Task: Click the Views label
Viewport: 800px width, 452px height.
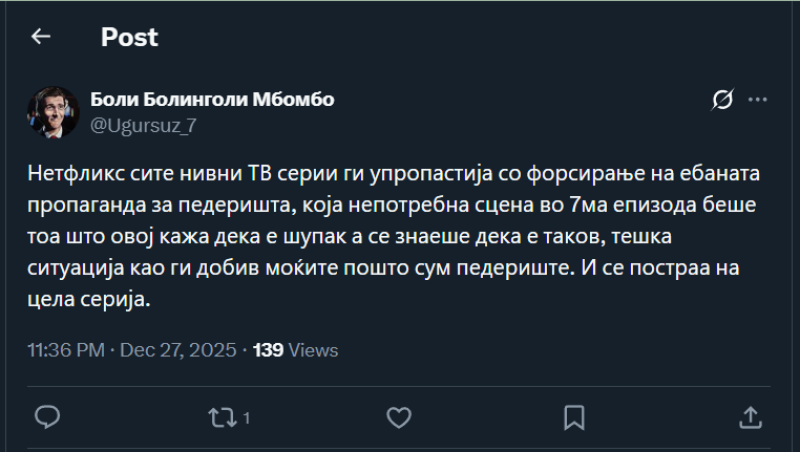Action: click(314, 350)
